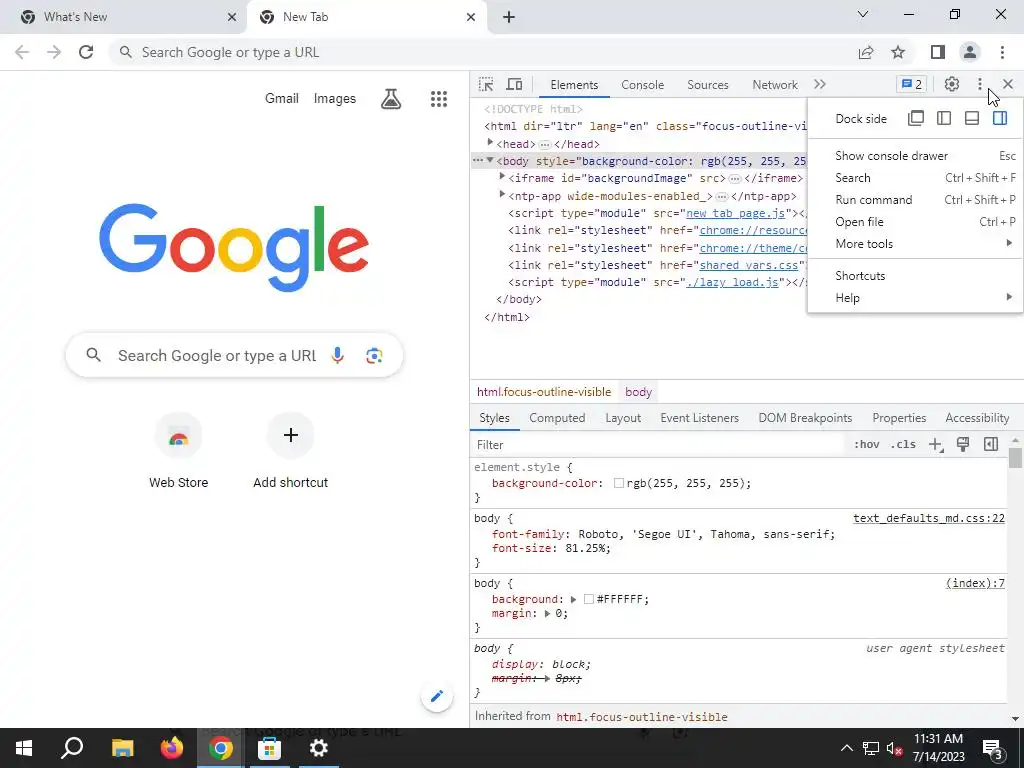This screenshot has height=768, width=1024.
Task: Open a new browser tab with plus
Action: pos(509,17)
